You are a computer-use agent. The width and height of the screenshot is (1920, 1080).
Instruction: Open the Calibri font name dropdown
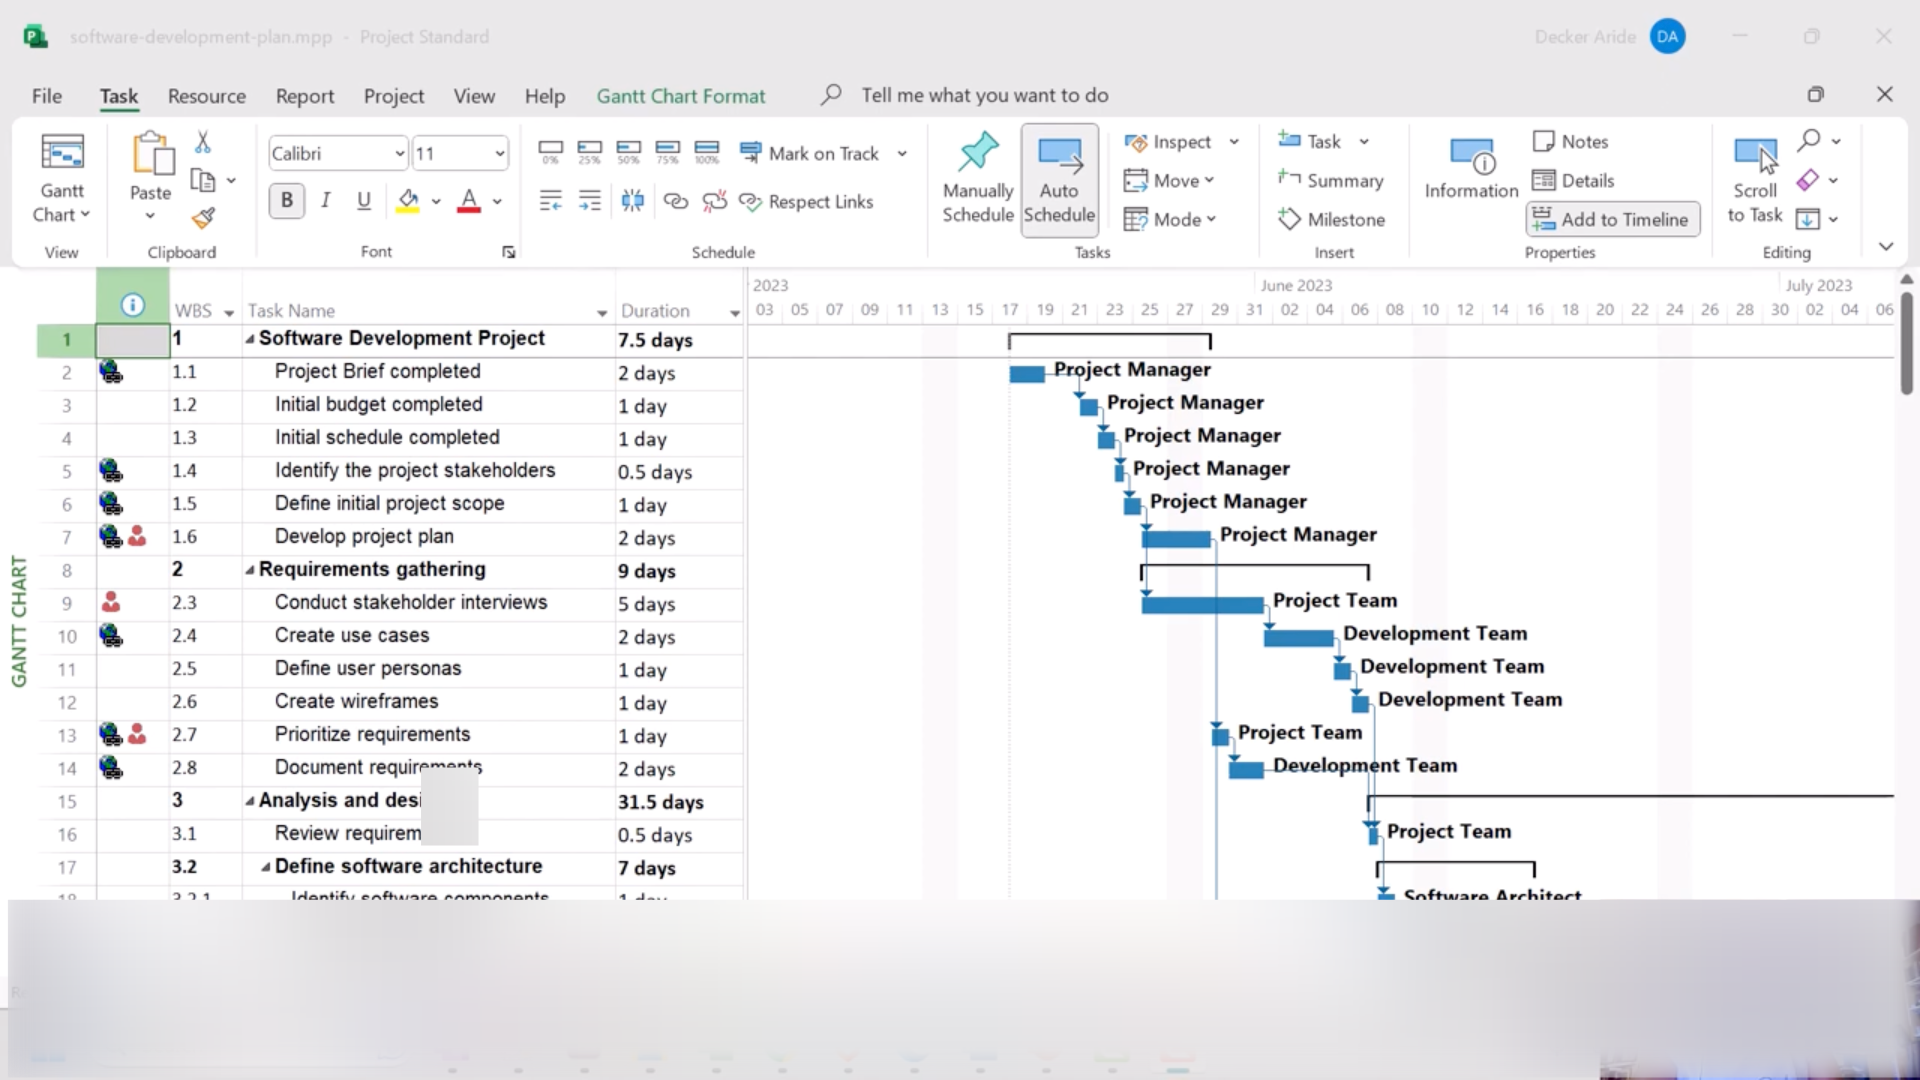399,153
